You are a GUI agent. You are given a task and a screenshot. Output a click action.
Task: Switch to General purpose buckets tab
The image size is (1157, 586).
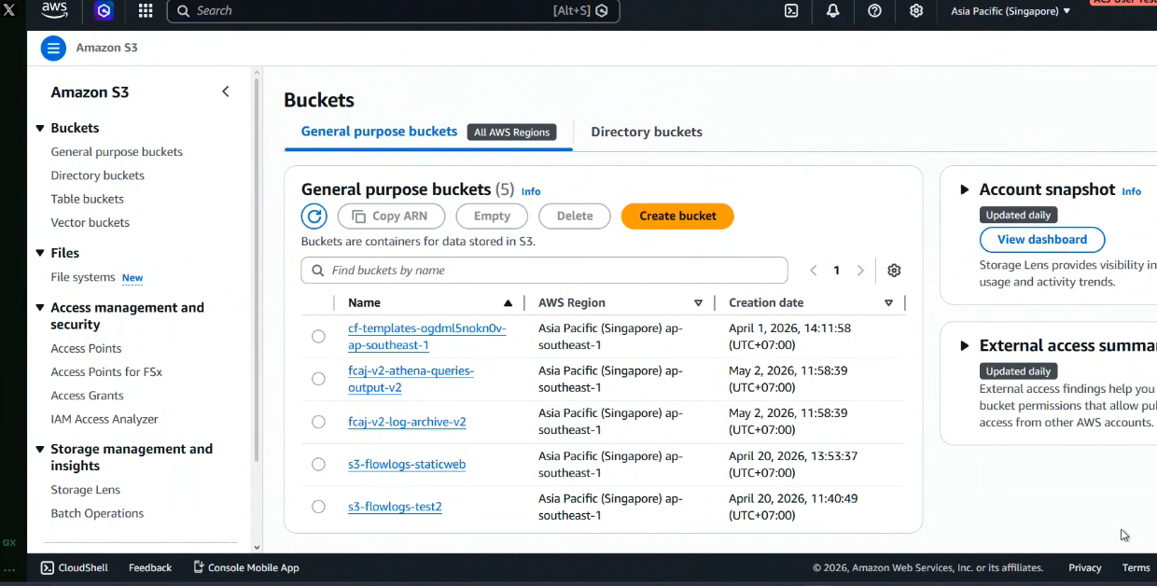(379, 131)
